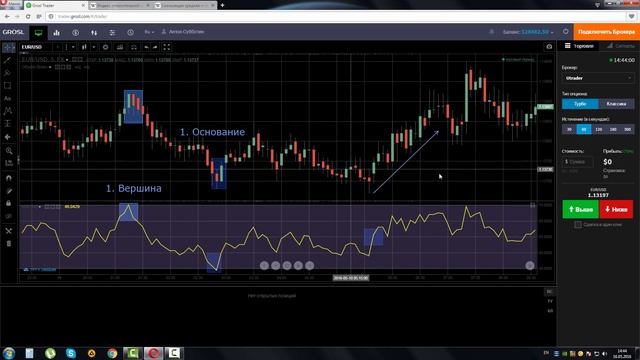The width and height of the screenshot is (640, 360).
Task: Toggle hide all drawings eye icon
Action: 9,216
